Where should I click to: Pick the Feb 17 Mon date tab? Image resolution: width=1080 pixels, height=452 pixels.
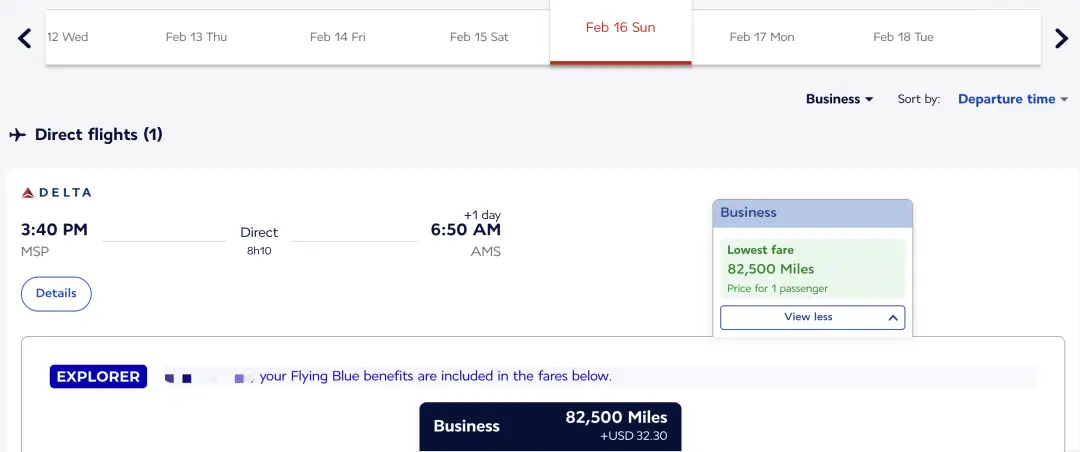(x=762, y=37)
